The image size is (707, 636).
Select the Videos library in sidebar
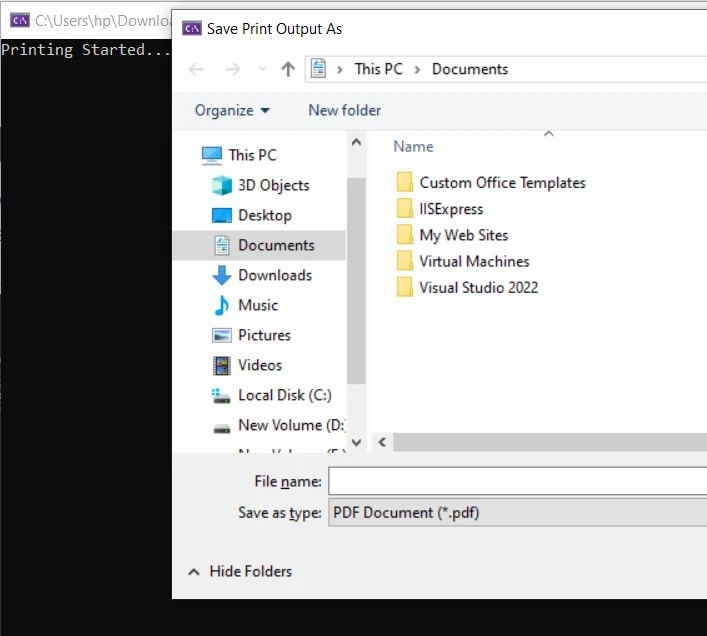pyautogui.click(x=259, y=365)
